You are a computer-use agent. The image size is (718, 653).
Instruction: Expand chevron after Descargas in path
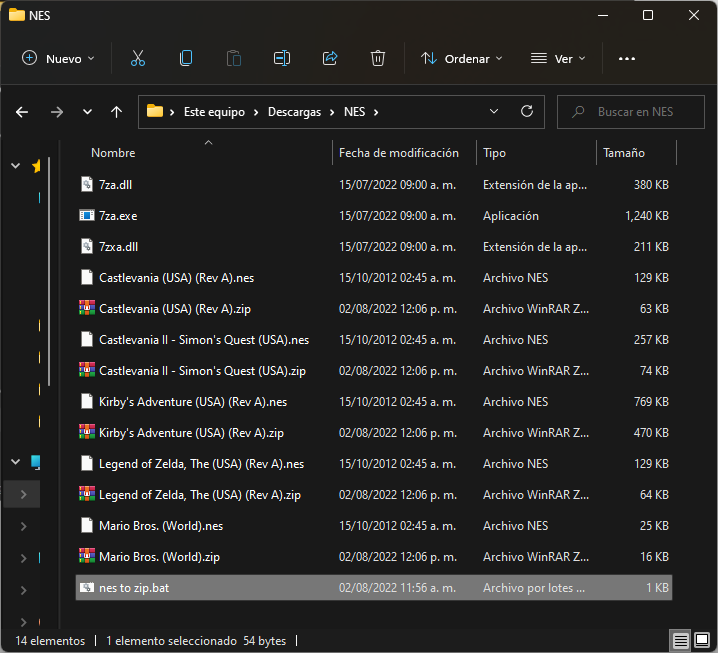(x=332, y=112)
